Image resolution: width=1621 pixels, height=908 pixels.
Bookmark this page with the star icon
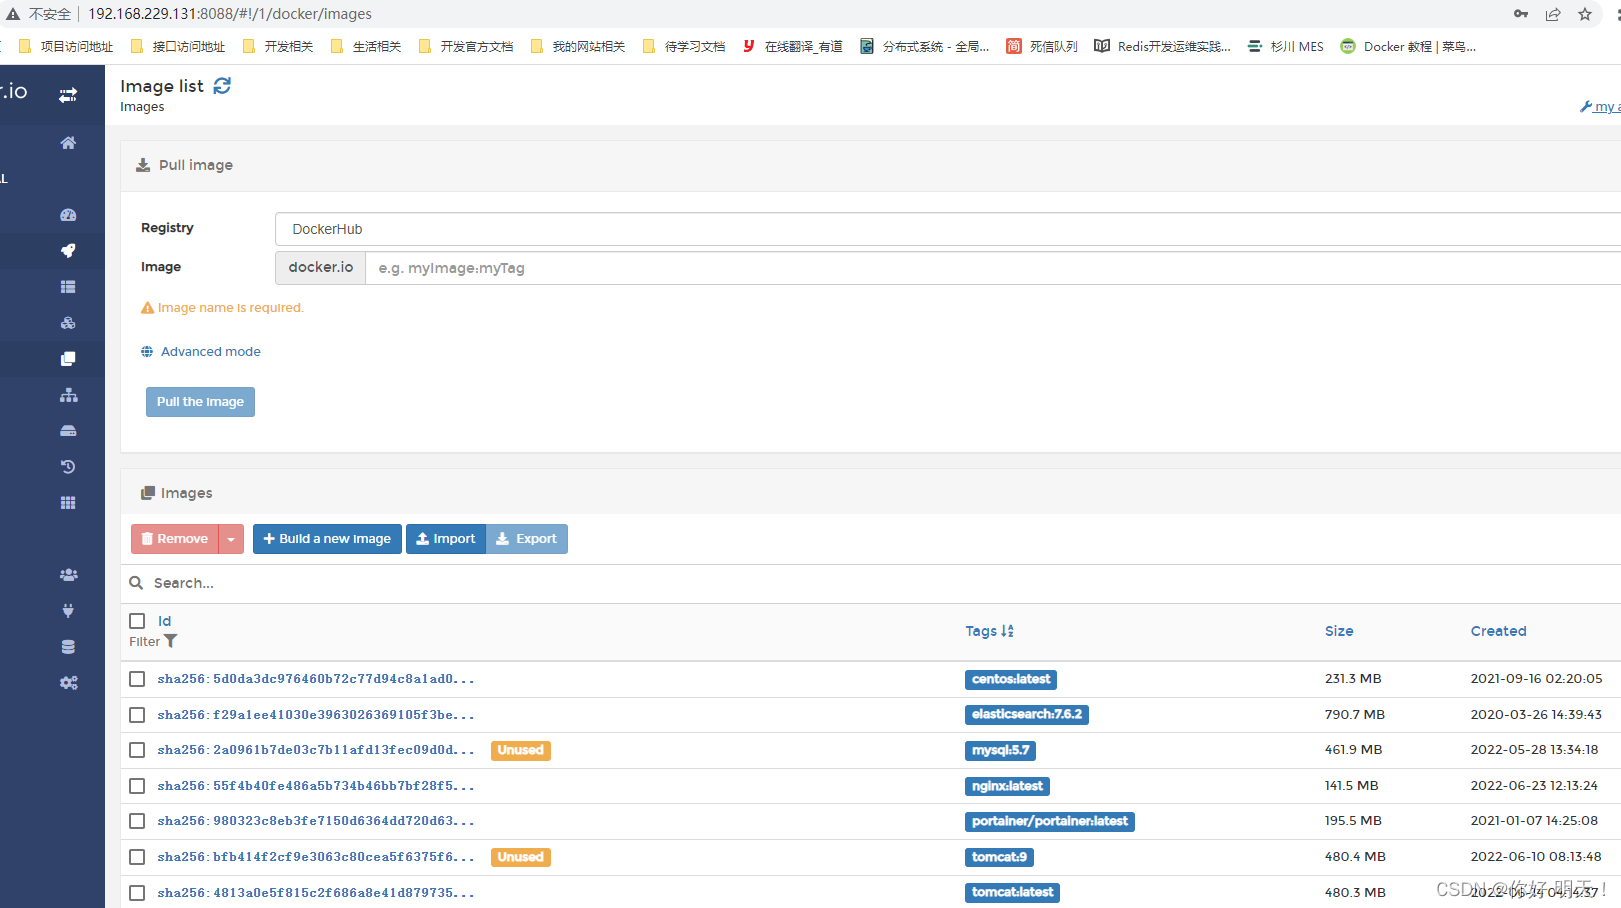pos(1585,14)
